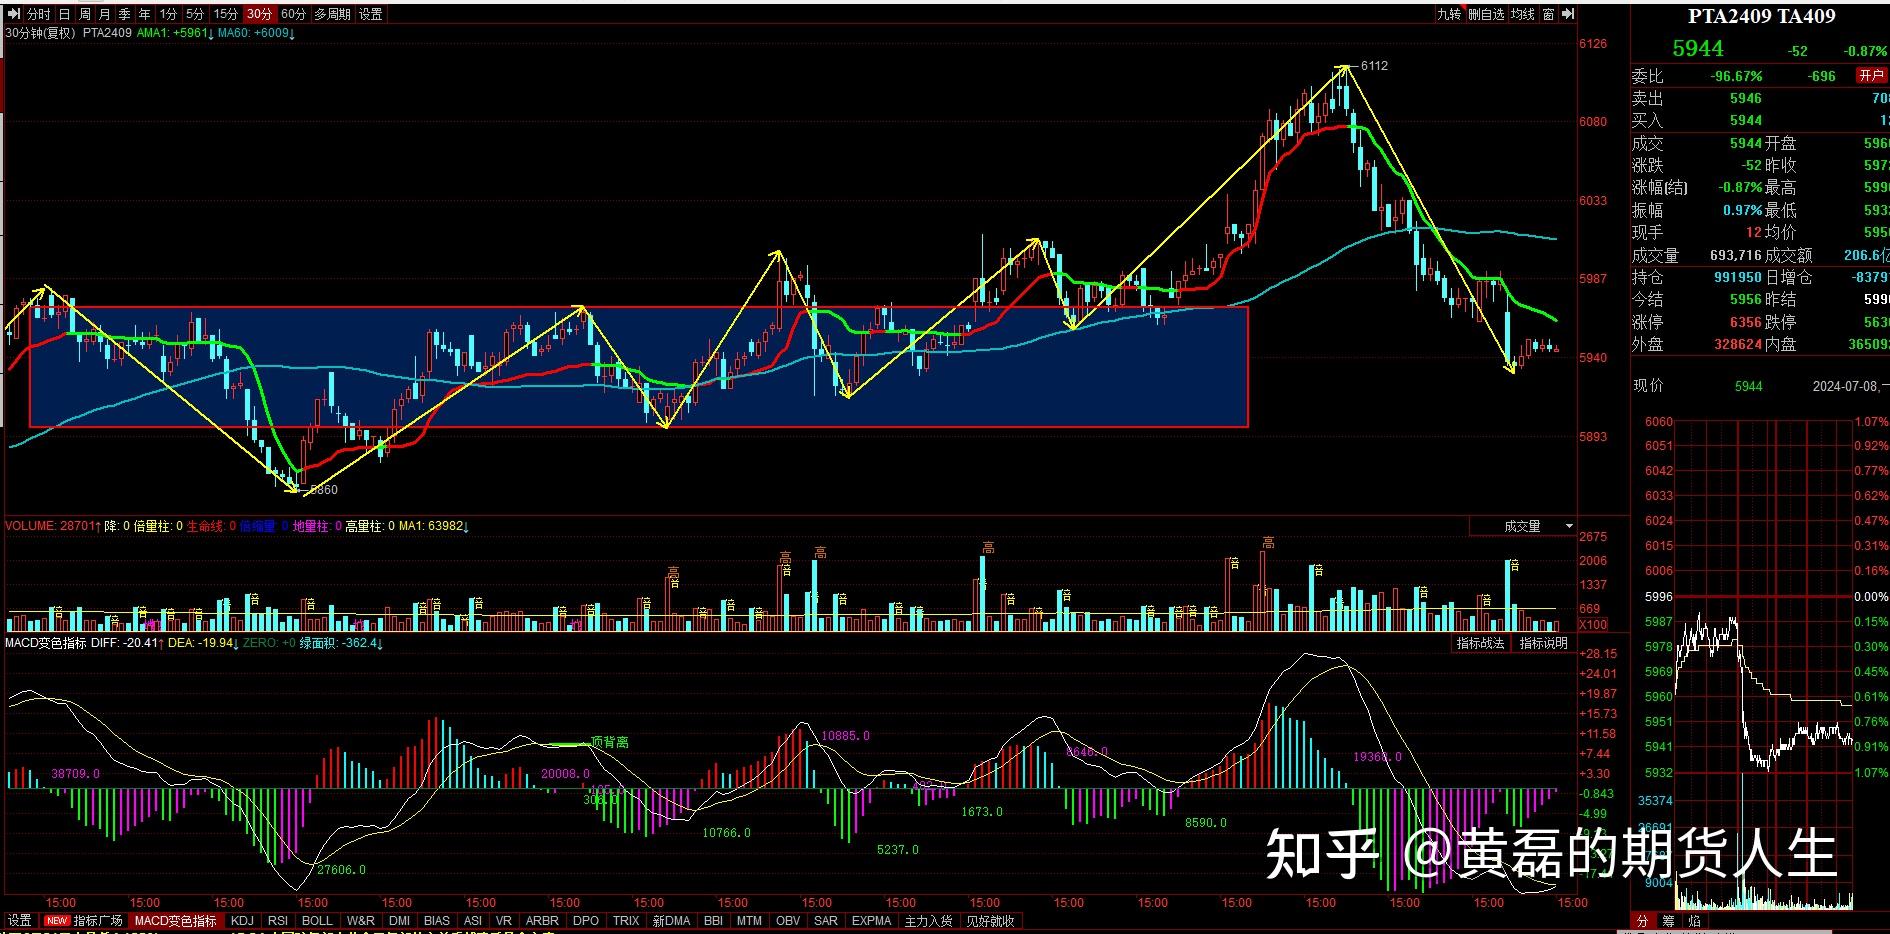This screenshot has height=934, width=1890.
Task: Switch chart to 60分 period
Action: click(294, 14)
